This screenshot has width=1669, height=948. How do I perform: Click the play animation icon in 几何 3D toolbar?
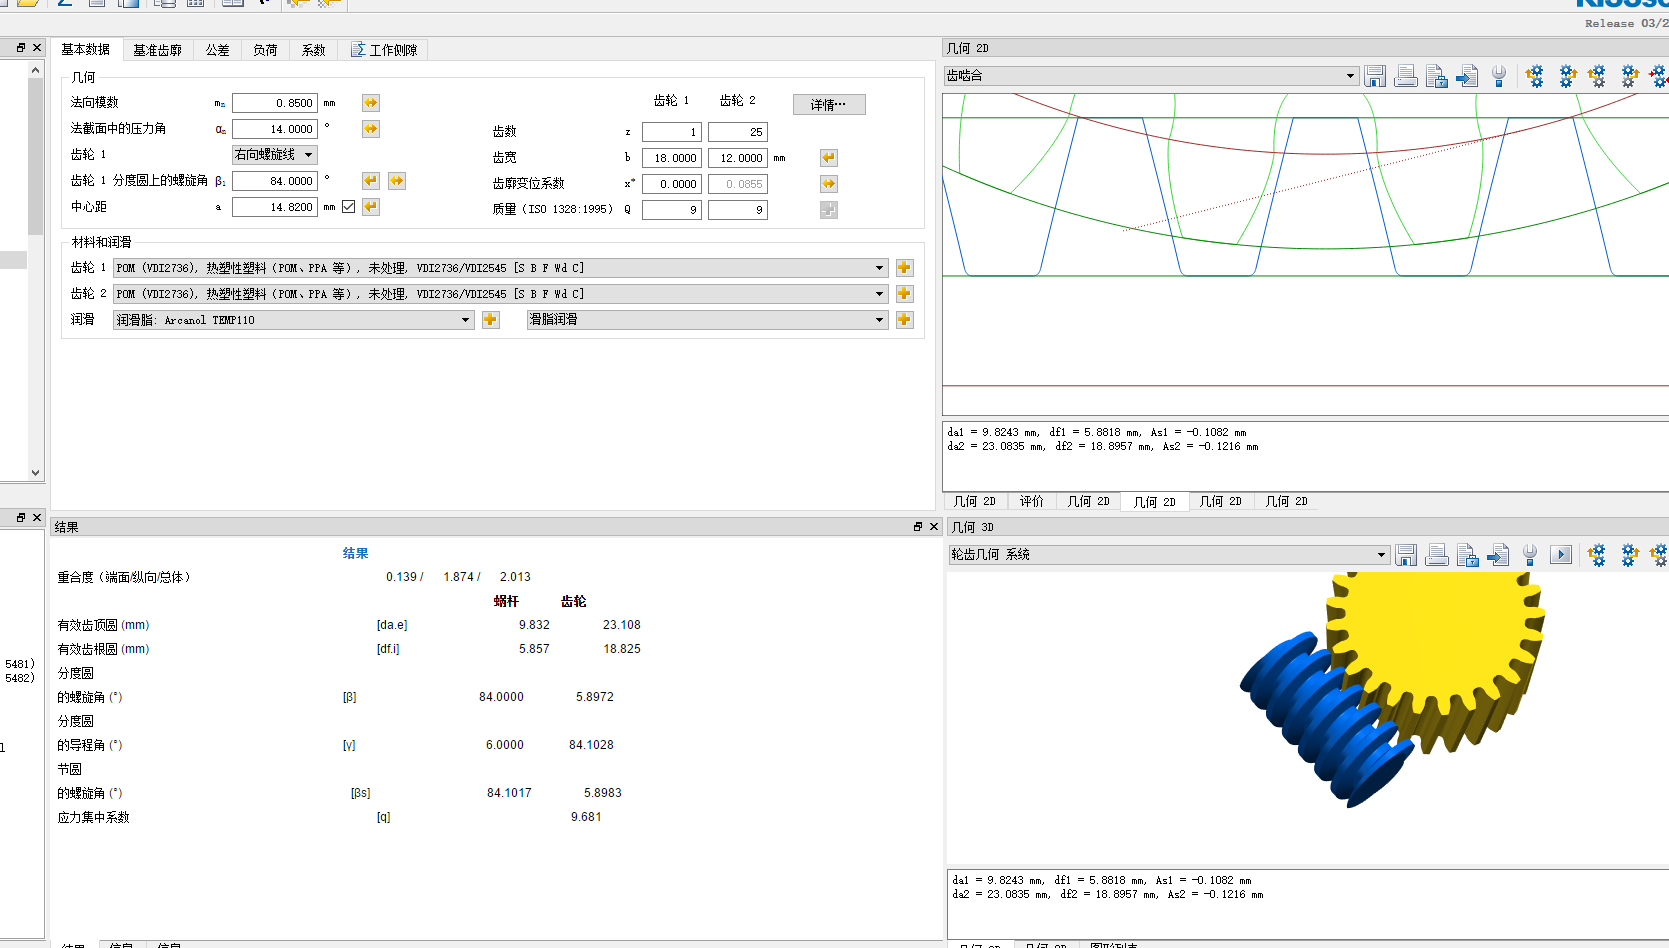[x=1560, y=555]
